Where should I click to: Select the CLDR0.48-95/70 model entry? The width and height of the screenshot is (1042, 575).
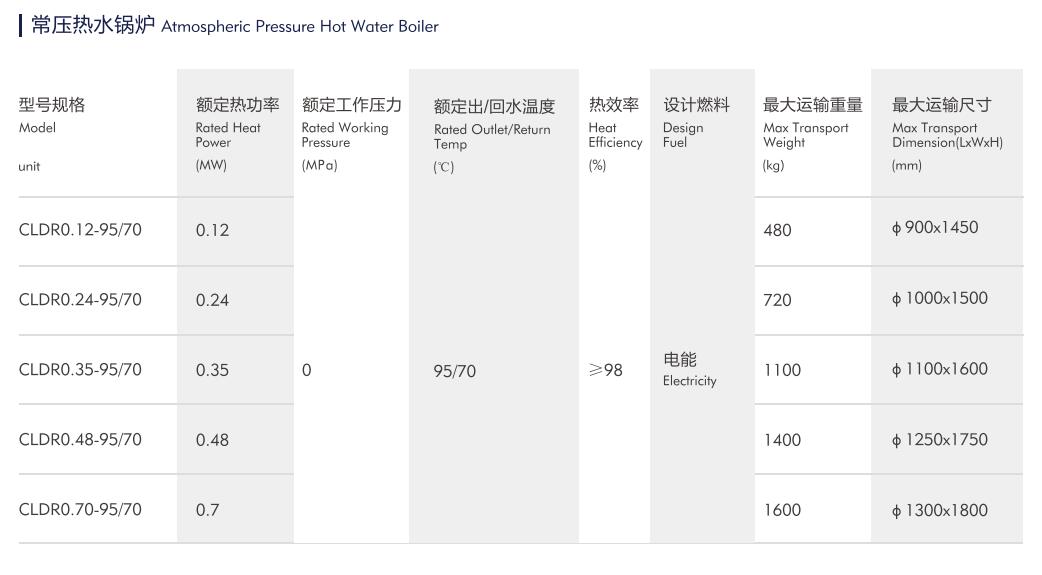coord(80,439)
